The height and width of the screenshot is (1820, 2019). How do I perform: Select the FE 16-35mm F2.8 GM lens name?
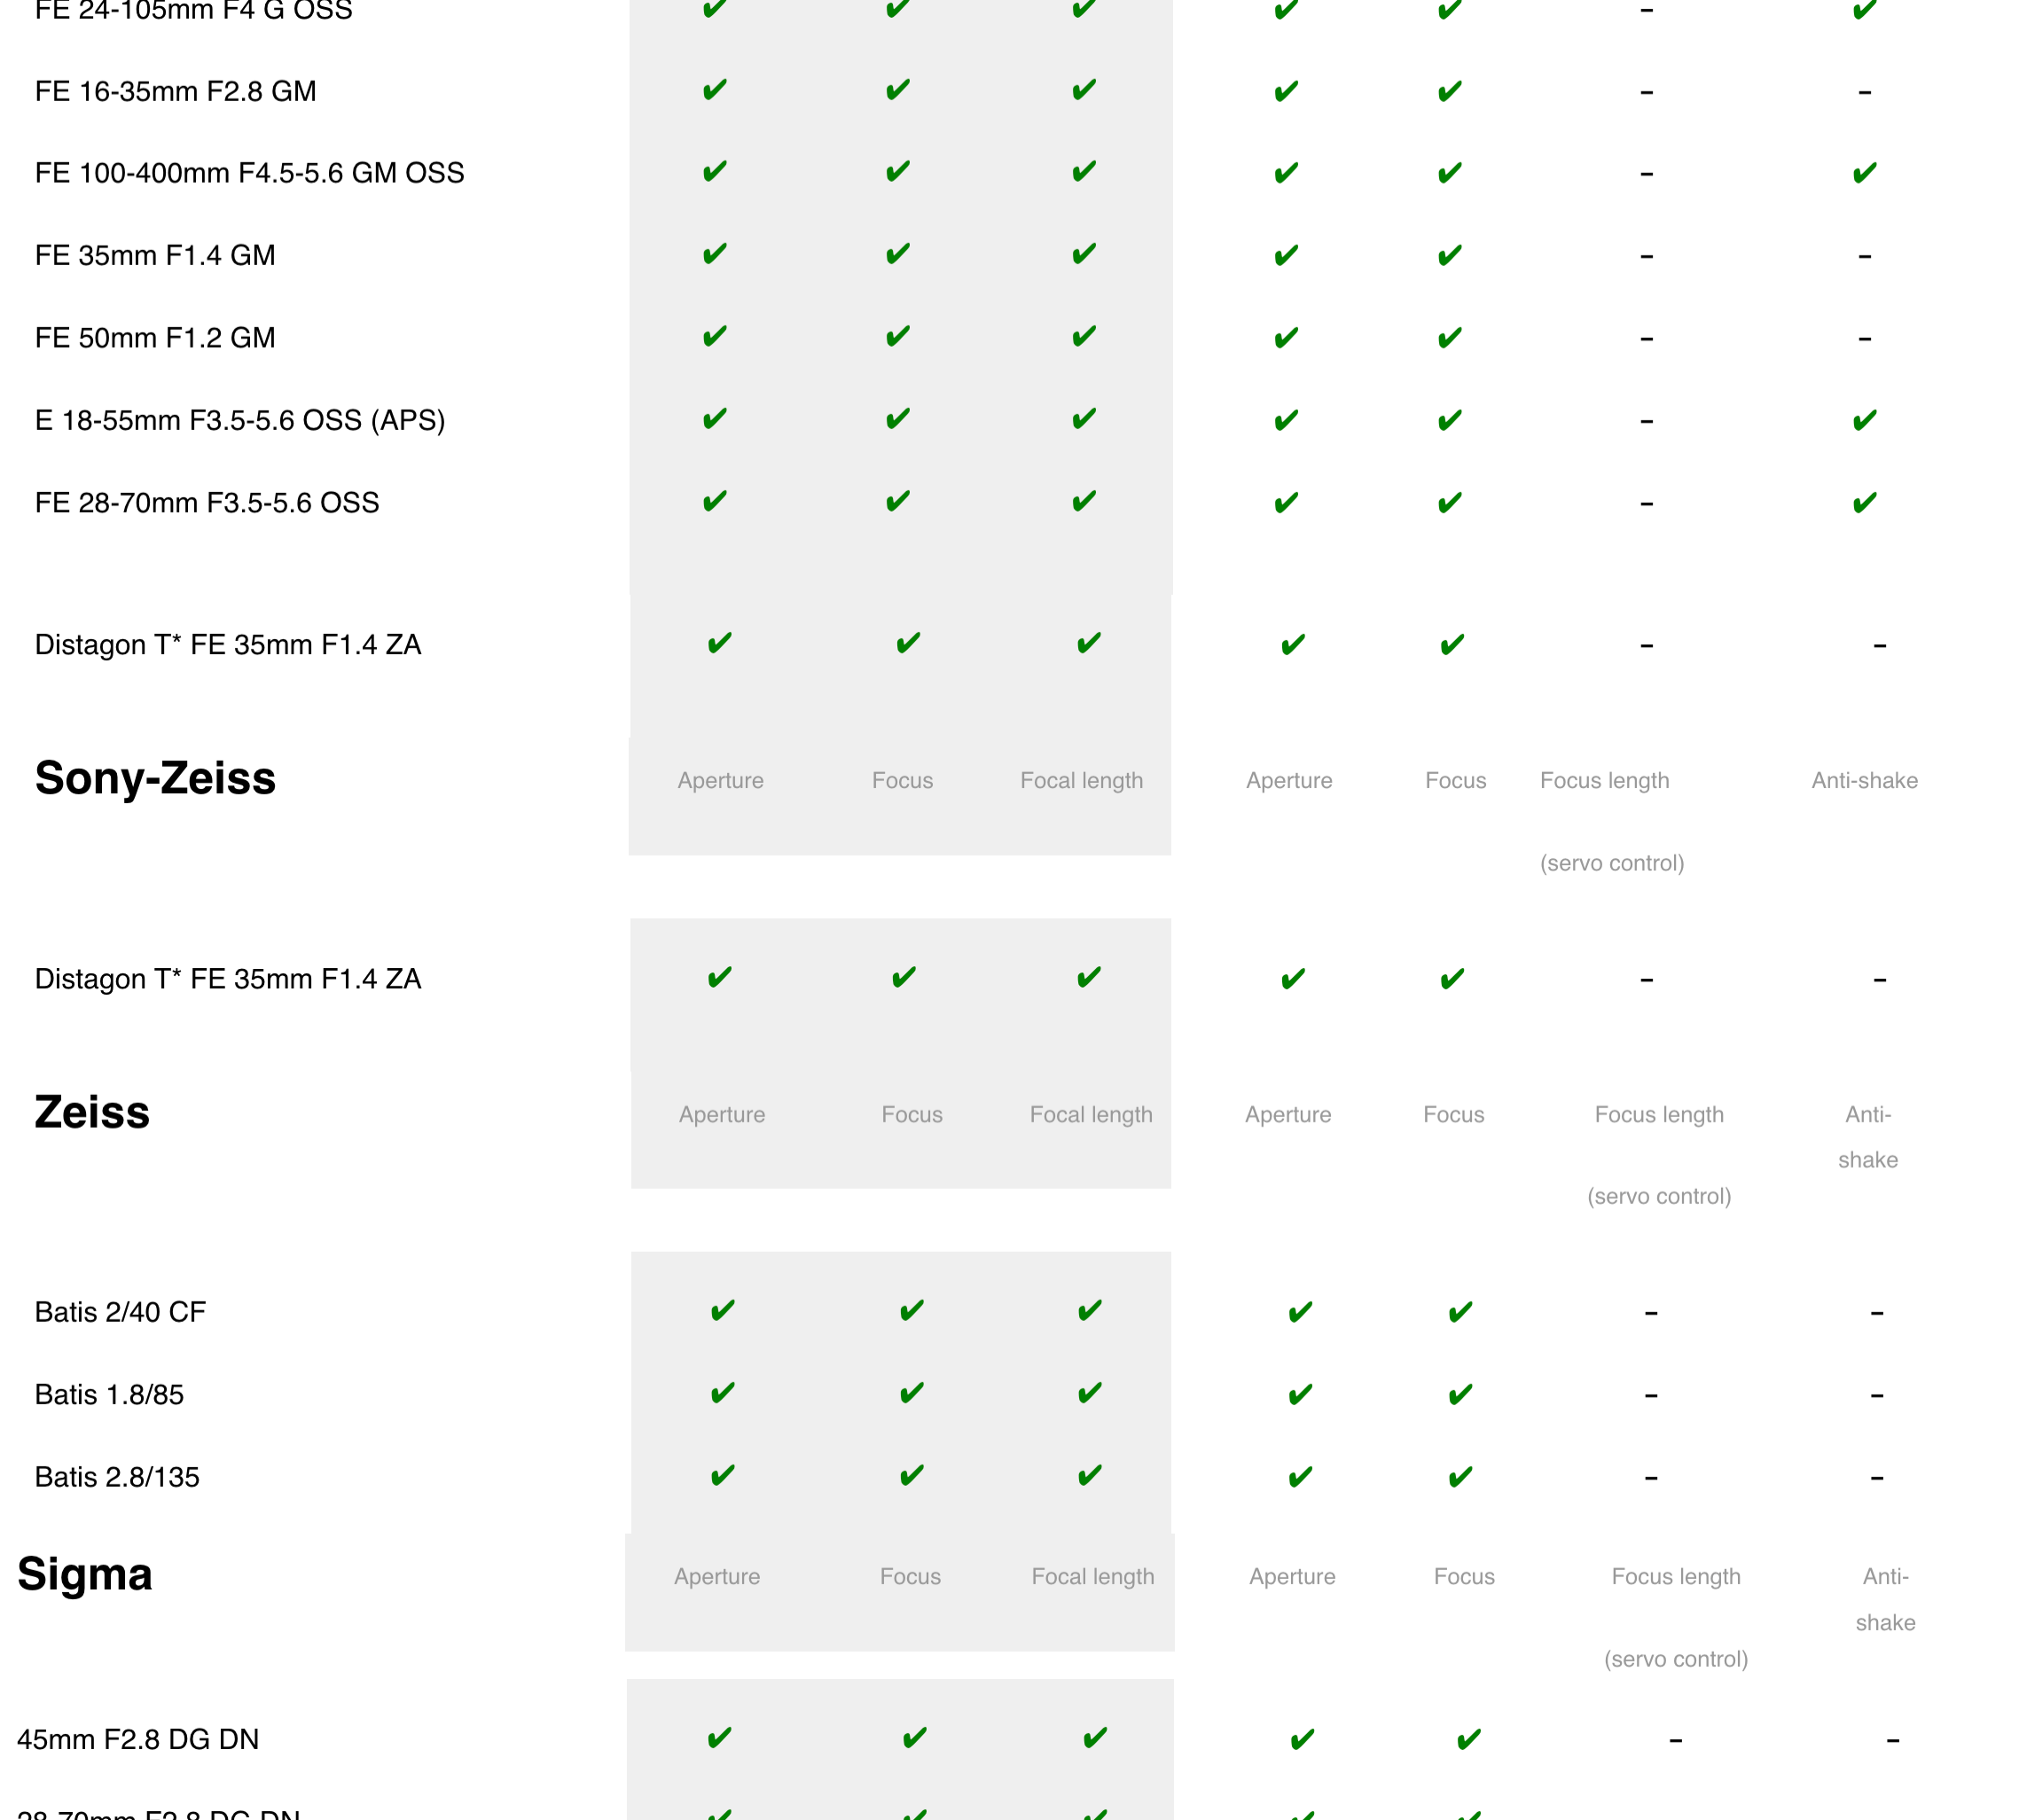click(x=175, y=91)
